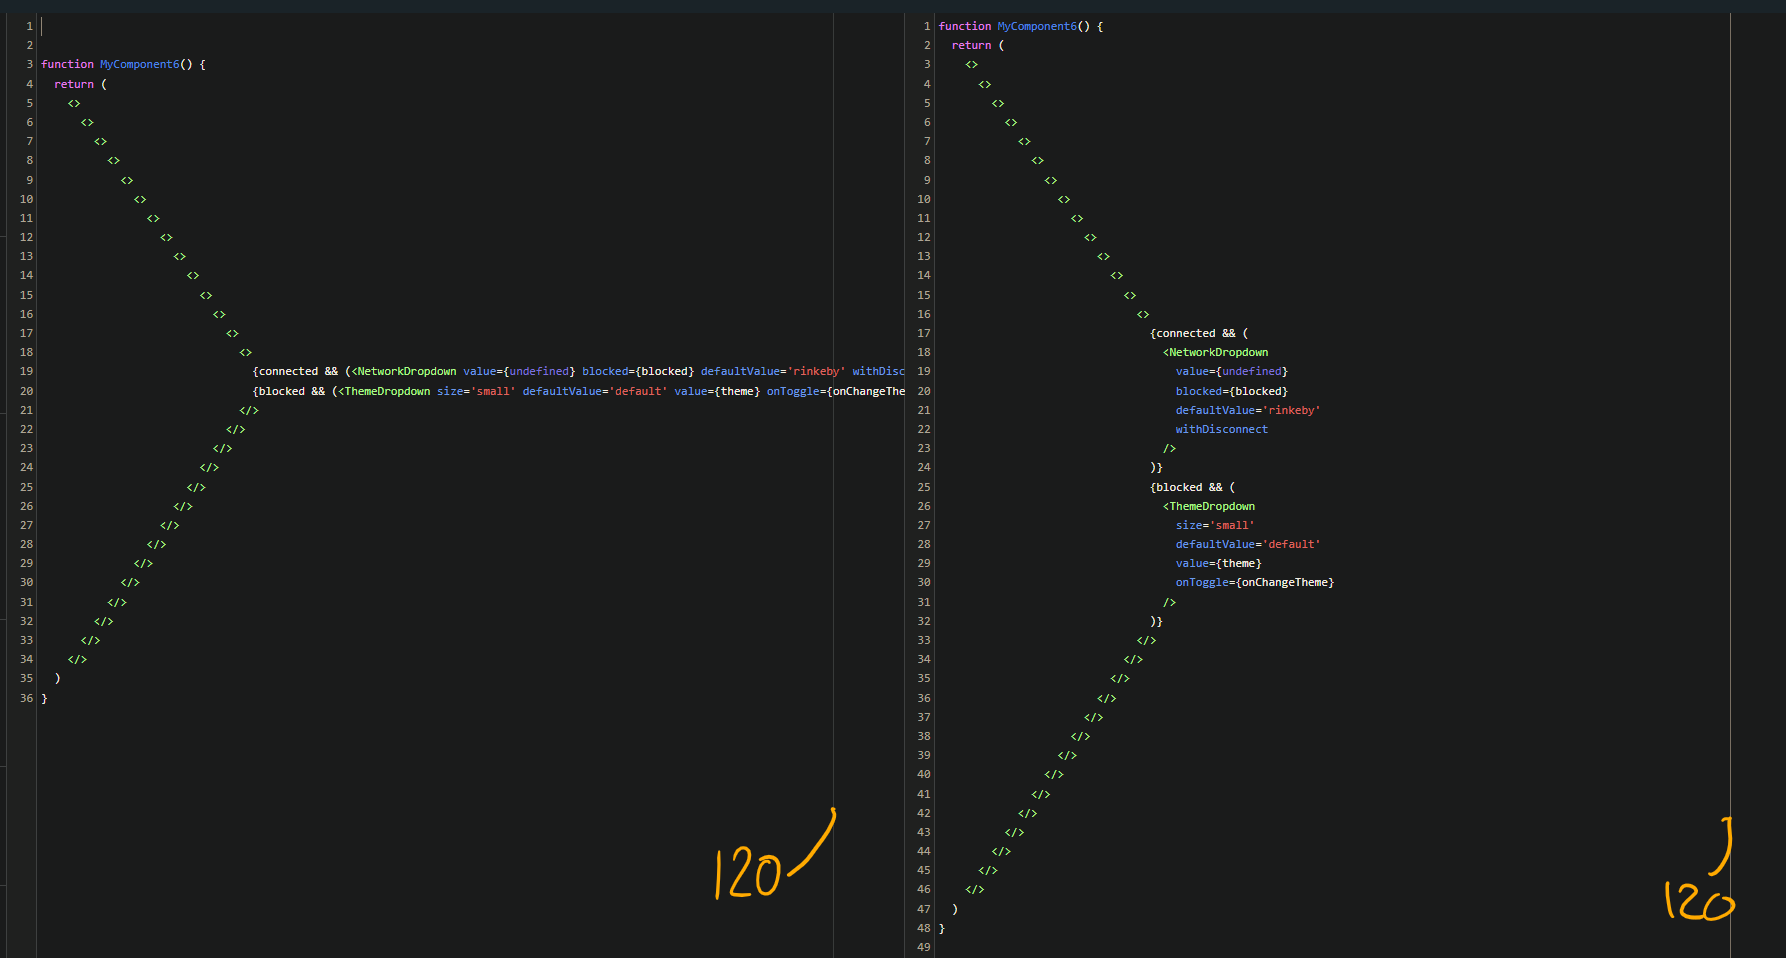The width and height of the screenshot is (1786, 958).
Task: Click the self-closing /> tag on line 23
Action: tap(1169, 448)
